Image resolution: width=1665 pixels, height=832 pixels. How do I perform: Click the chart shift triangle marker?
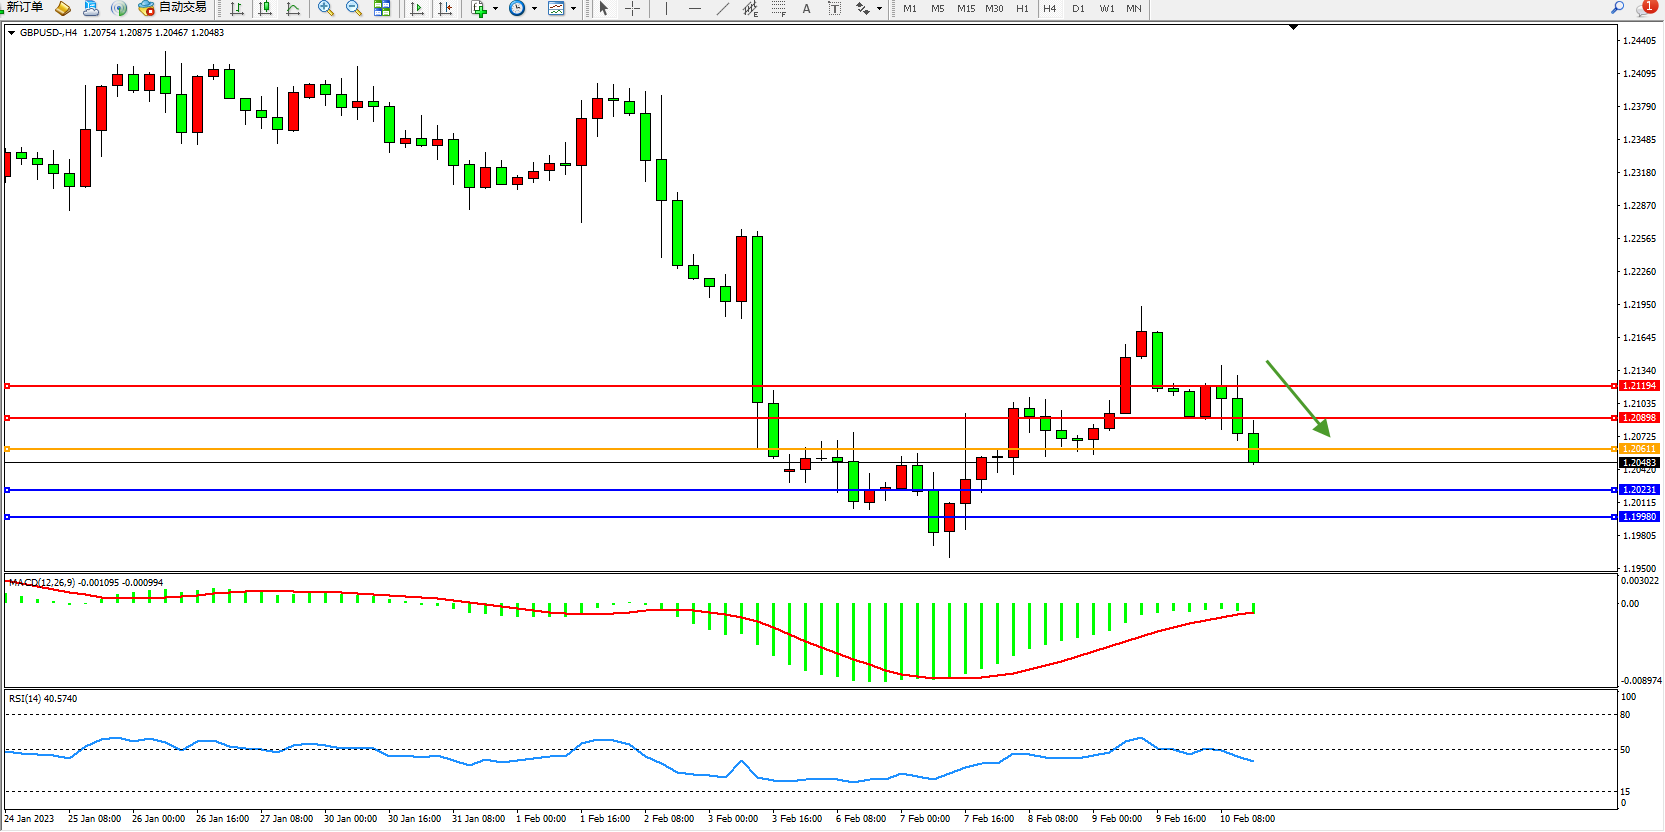click(1293, 27)
